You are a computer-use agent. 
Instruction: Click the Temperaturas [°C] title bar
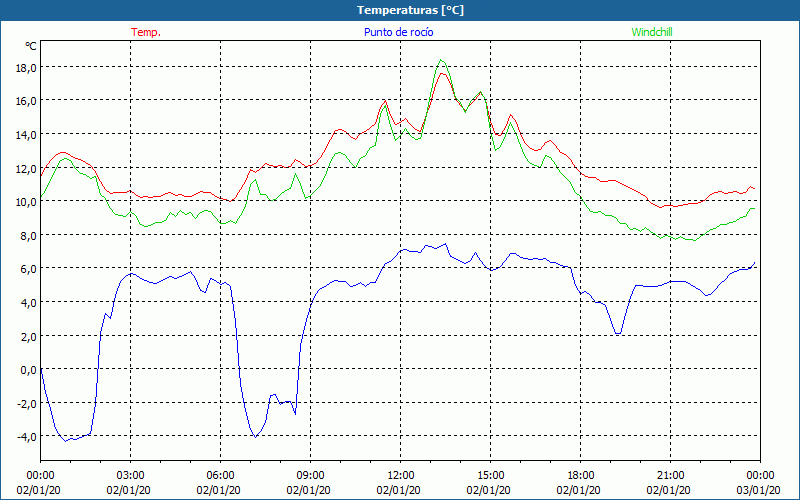tap(400, 10)
